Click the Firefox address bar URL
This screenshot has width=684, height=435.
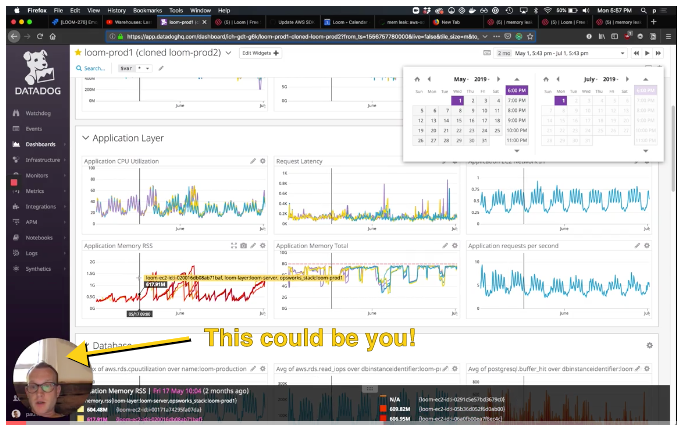click(302, 37)
